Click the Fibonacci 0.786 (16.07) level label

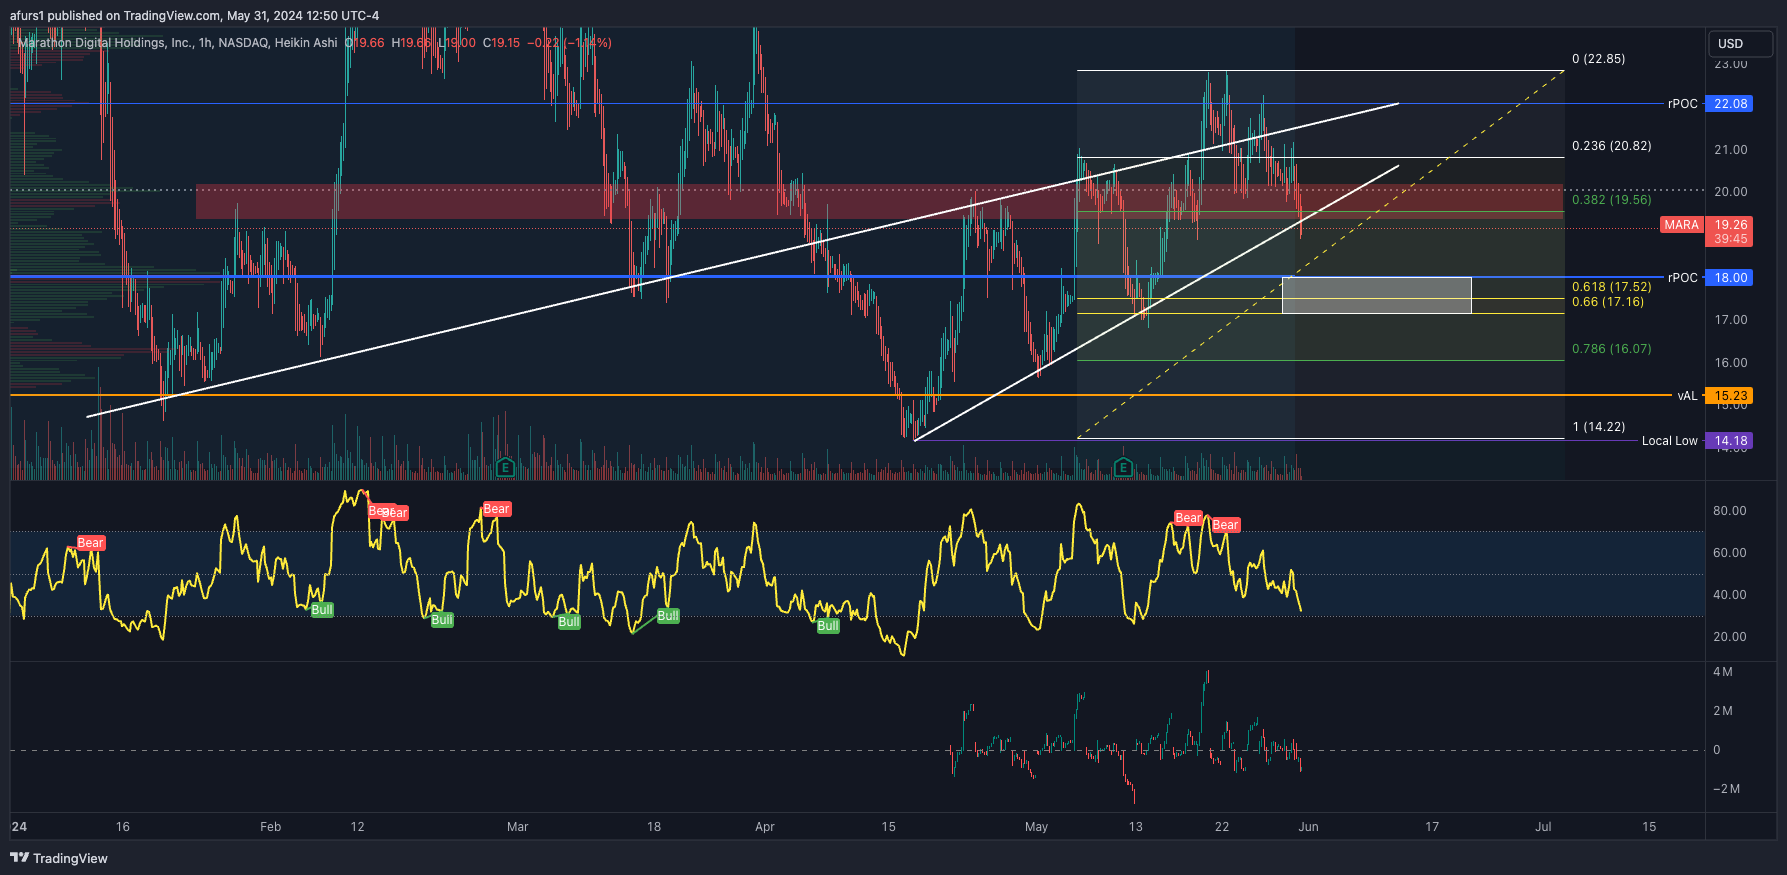pyautogui.click(x=1611, y=349)
